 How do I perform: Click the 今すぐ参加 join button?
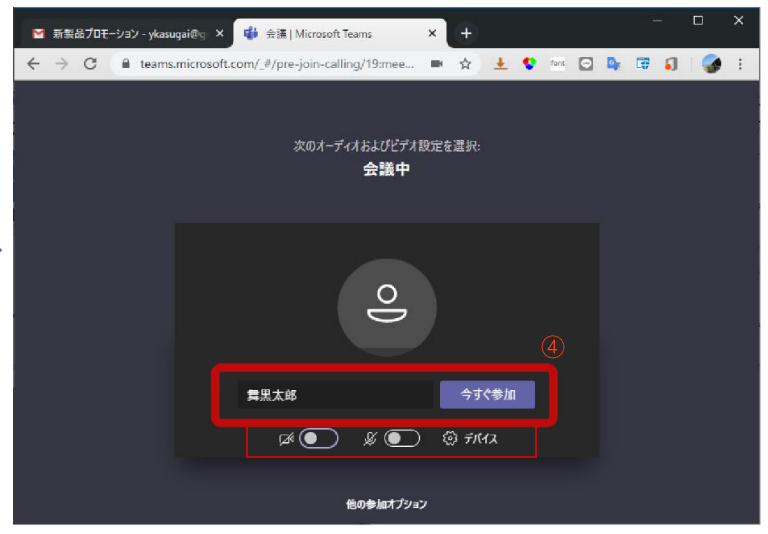click(487, 395)
